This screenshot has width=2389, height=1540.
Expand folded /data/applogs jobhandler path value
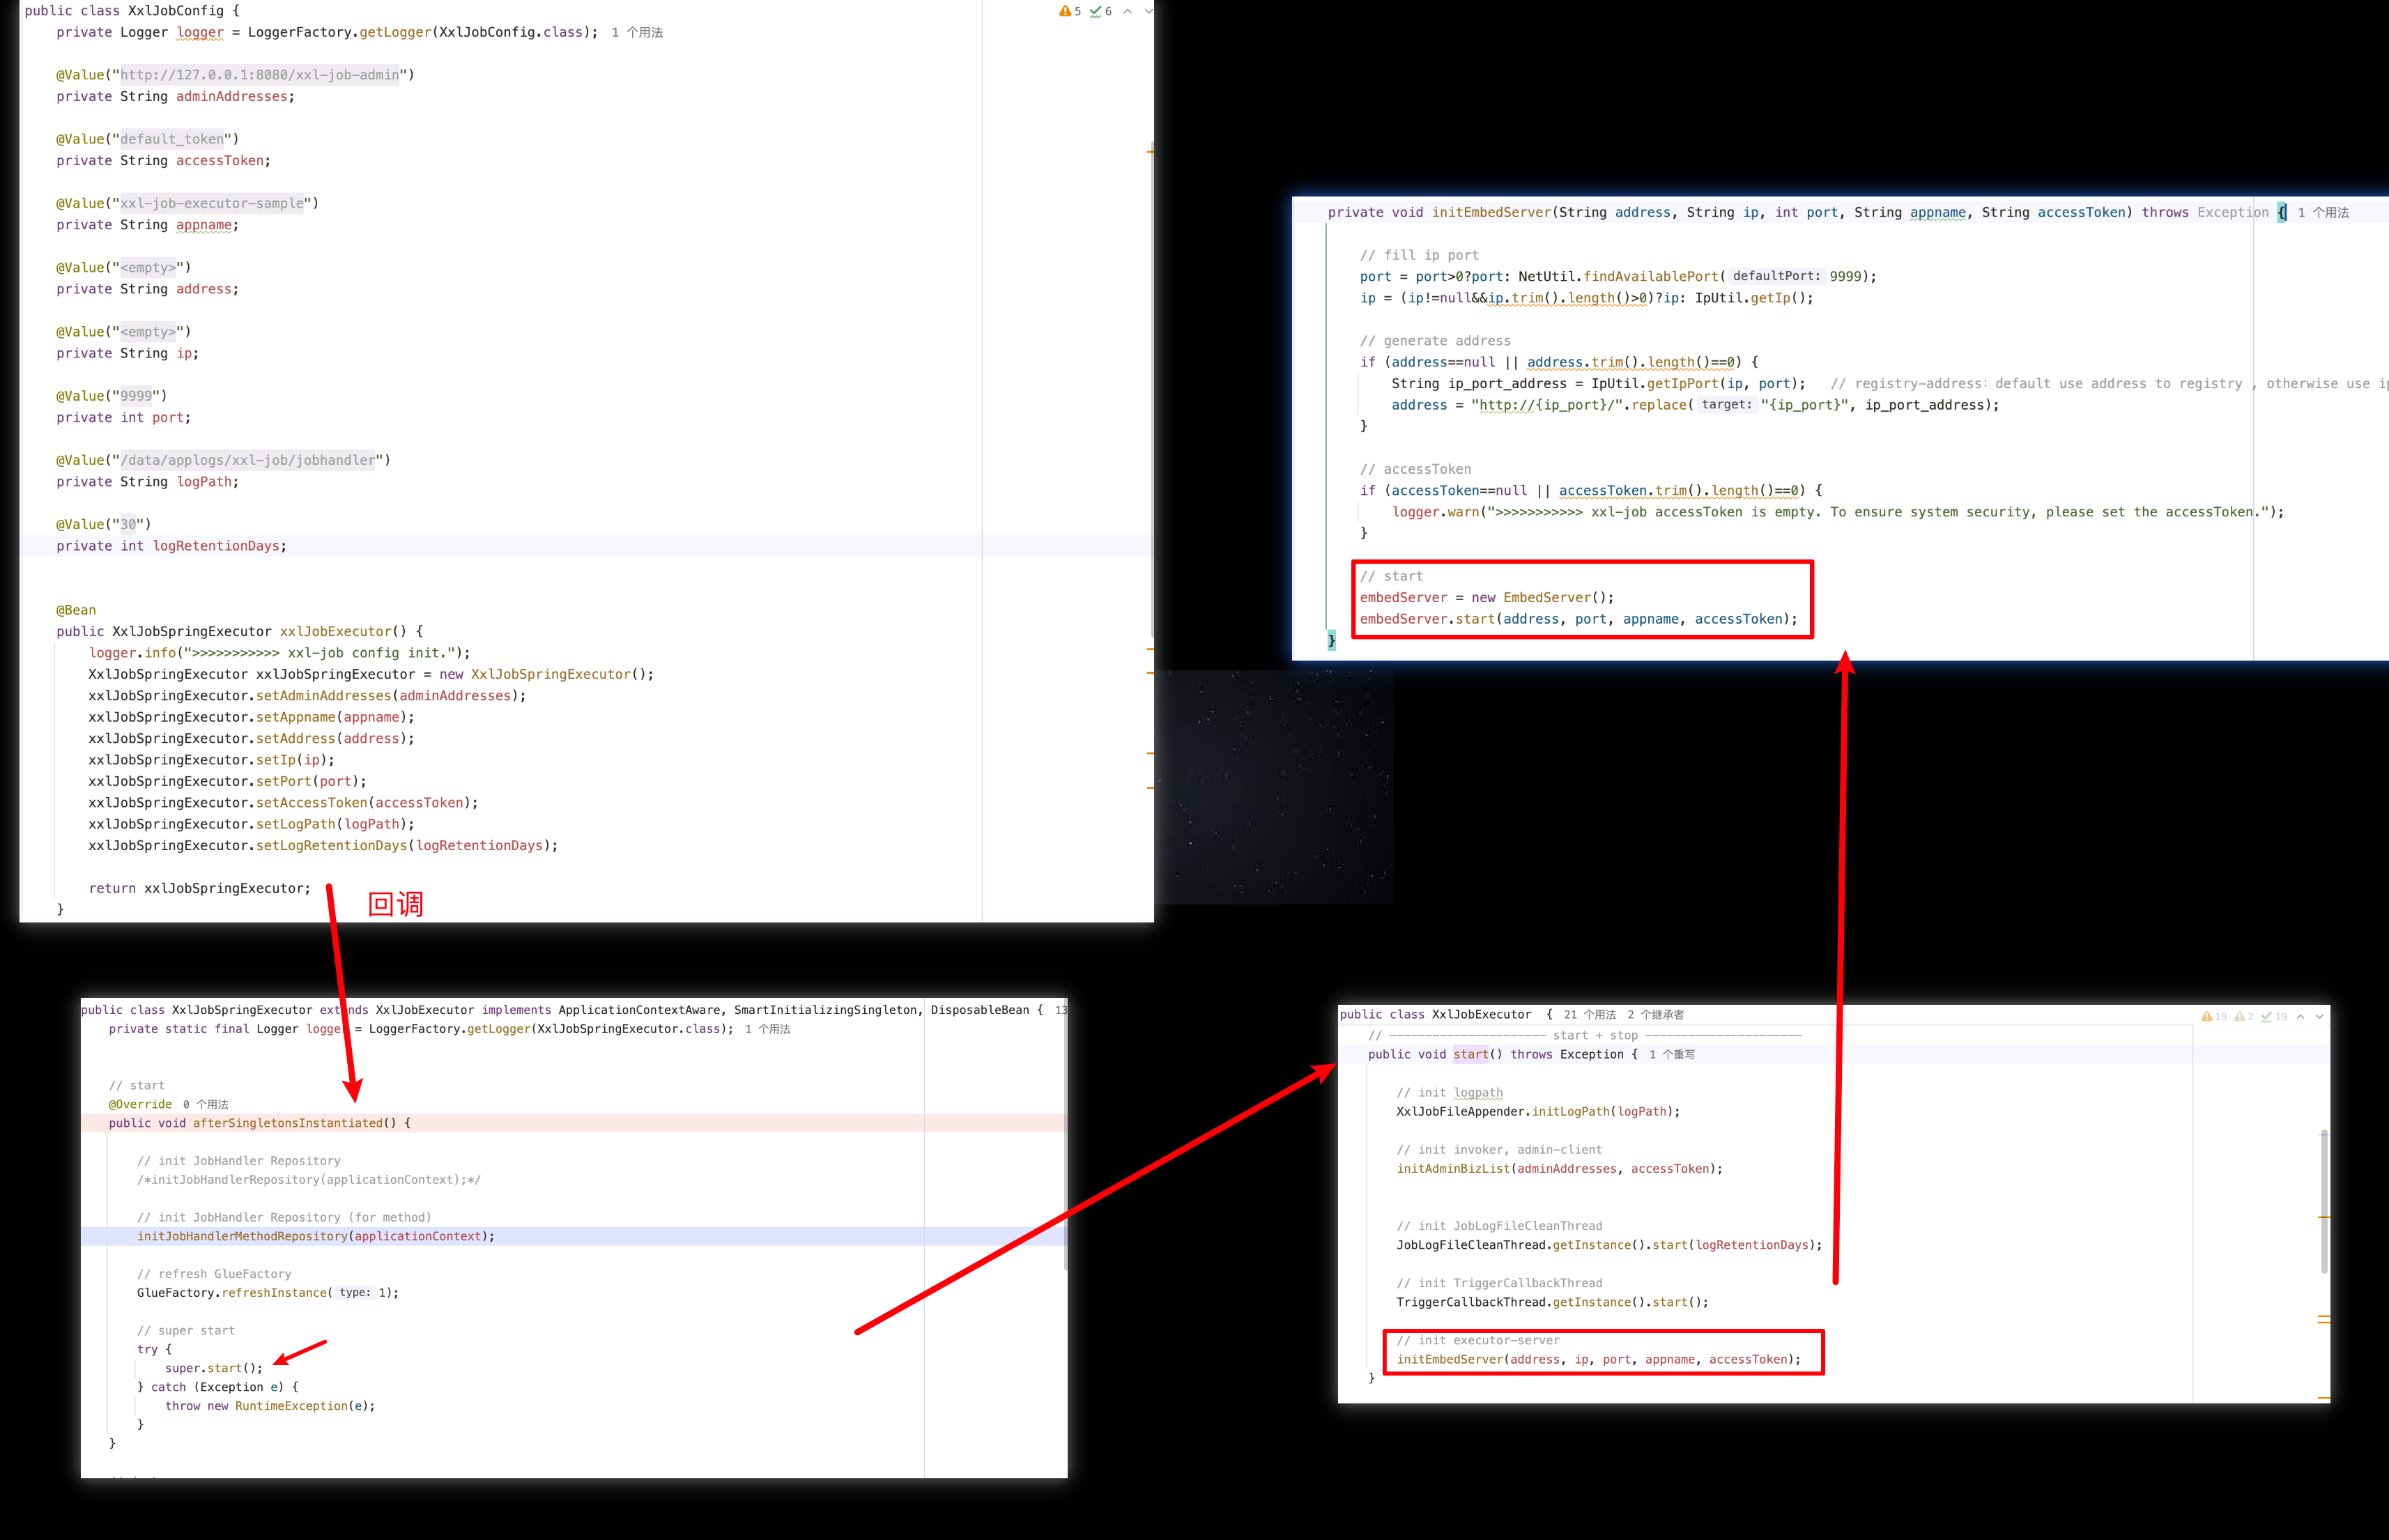pos(248,460)
